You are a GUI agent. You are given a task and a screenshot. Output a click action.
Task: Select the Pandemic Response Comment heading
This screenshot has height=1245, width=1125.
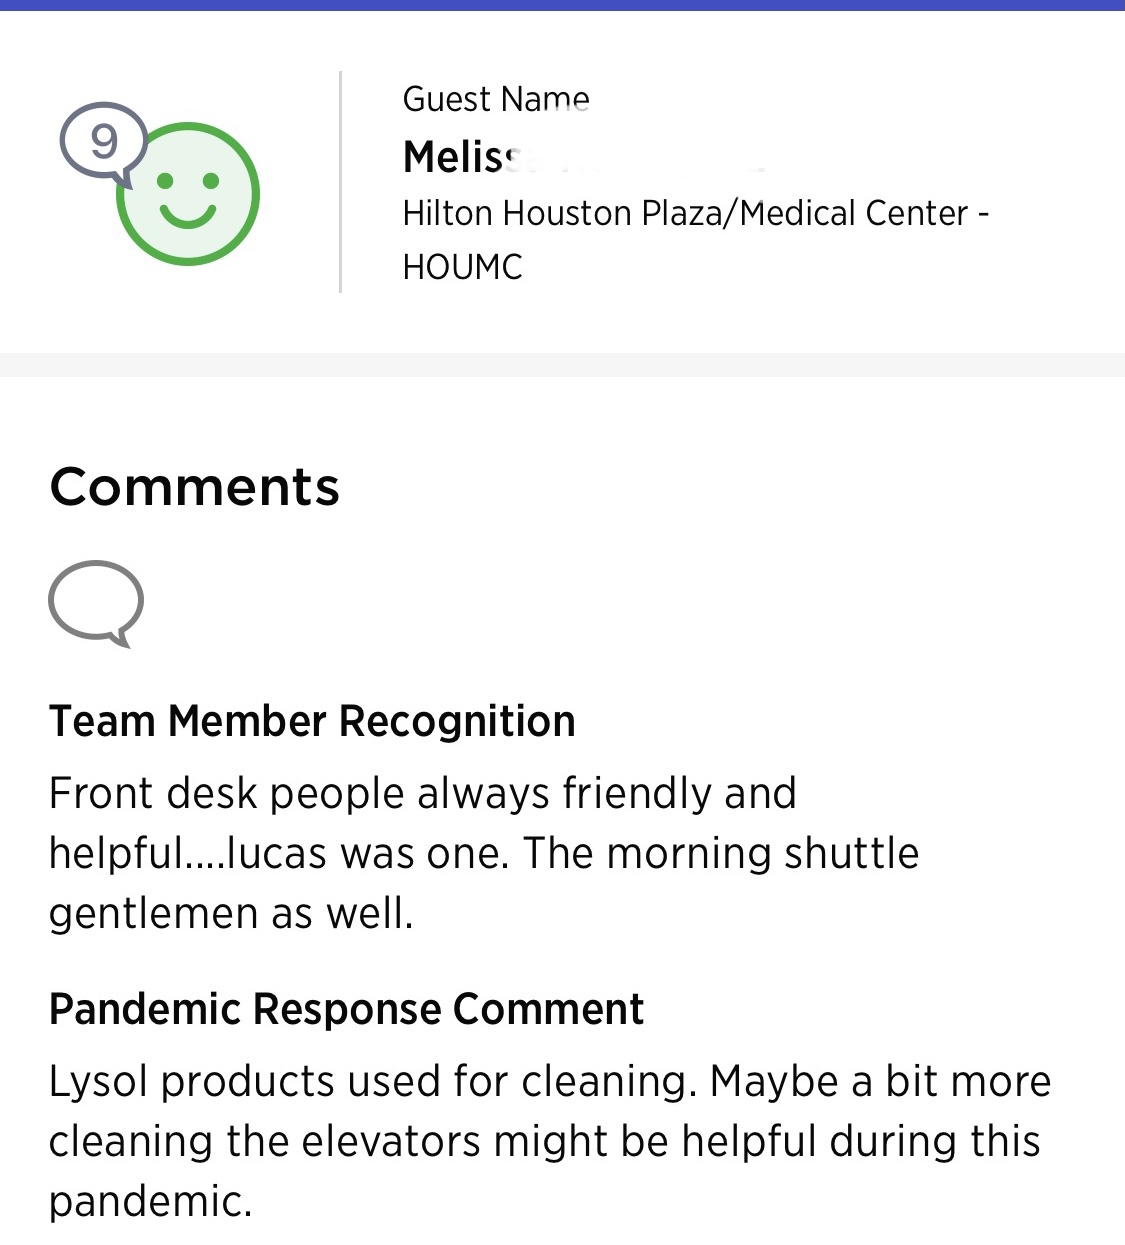[x=346, y=1009]
